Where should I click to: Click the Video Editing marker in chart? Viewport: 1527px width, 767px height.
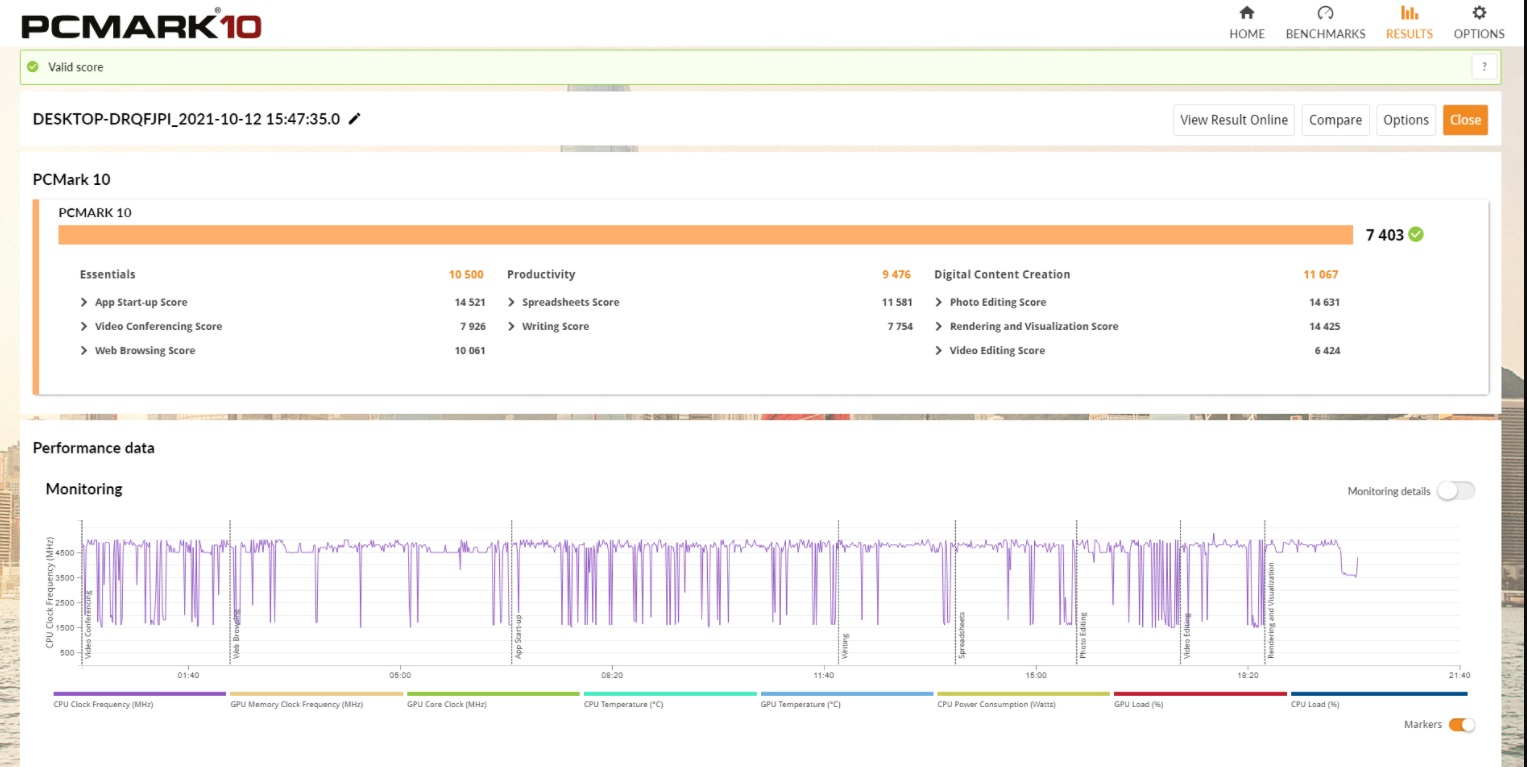click(1187, 635)
